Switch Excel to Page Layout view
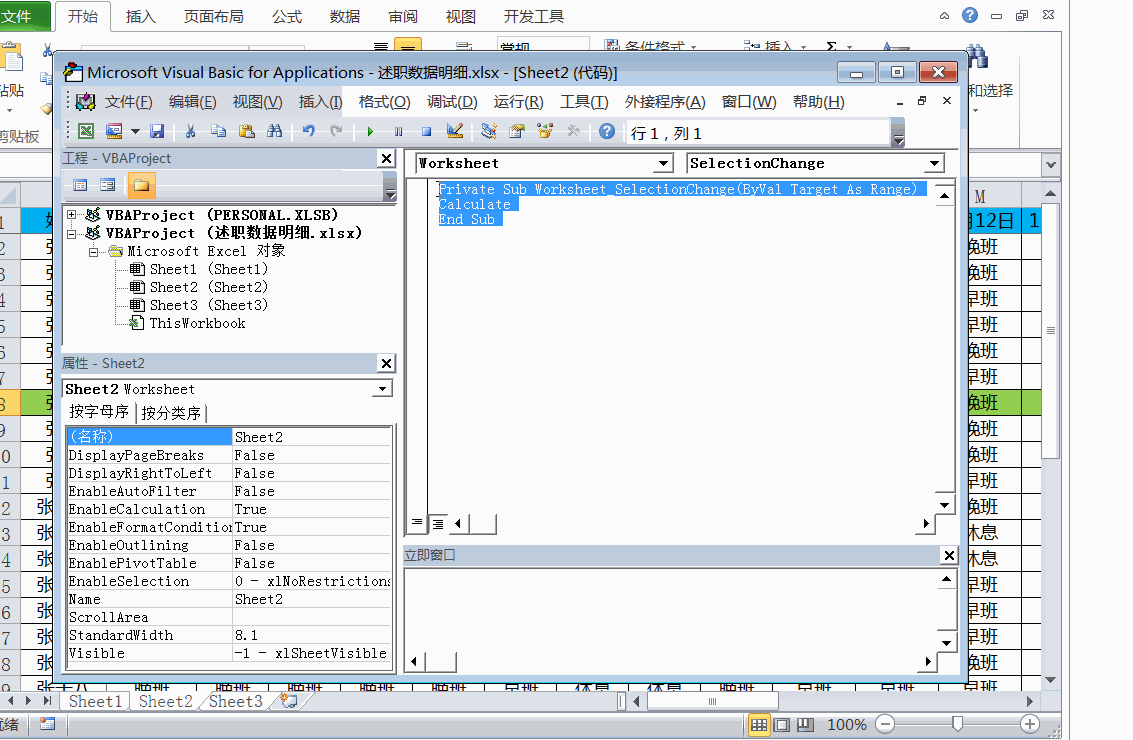Screen dimensions: 1133x740 coord(782,724)
